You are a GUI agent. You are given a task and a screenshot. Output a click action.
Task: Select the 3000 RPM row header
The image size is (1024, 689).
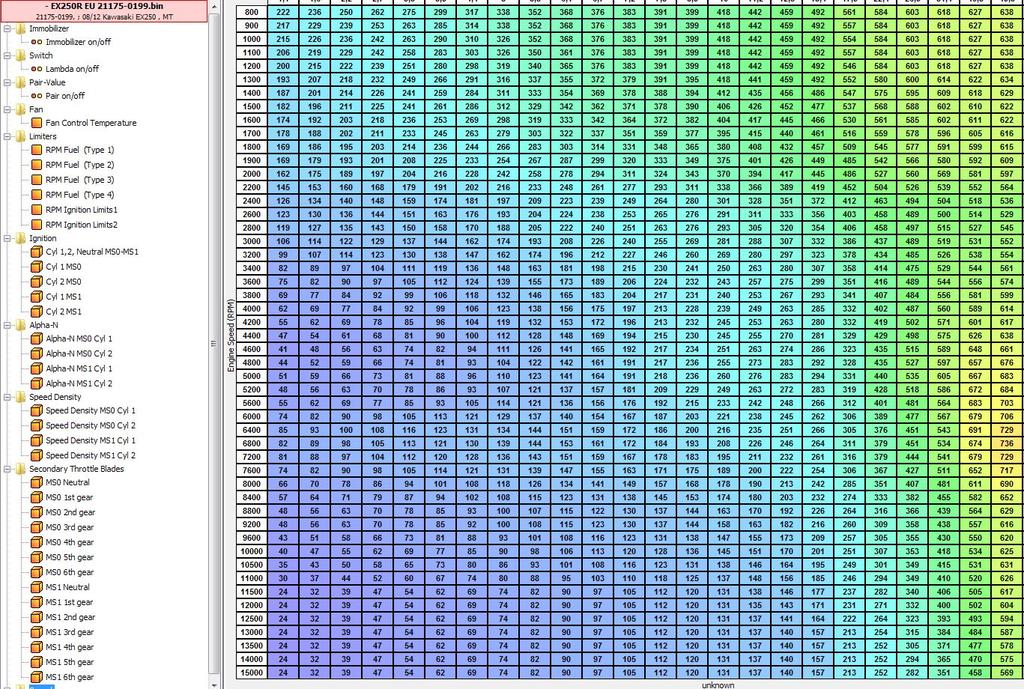click(x=252, y=241)
